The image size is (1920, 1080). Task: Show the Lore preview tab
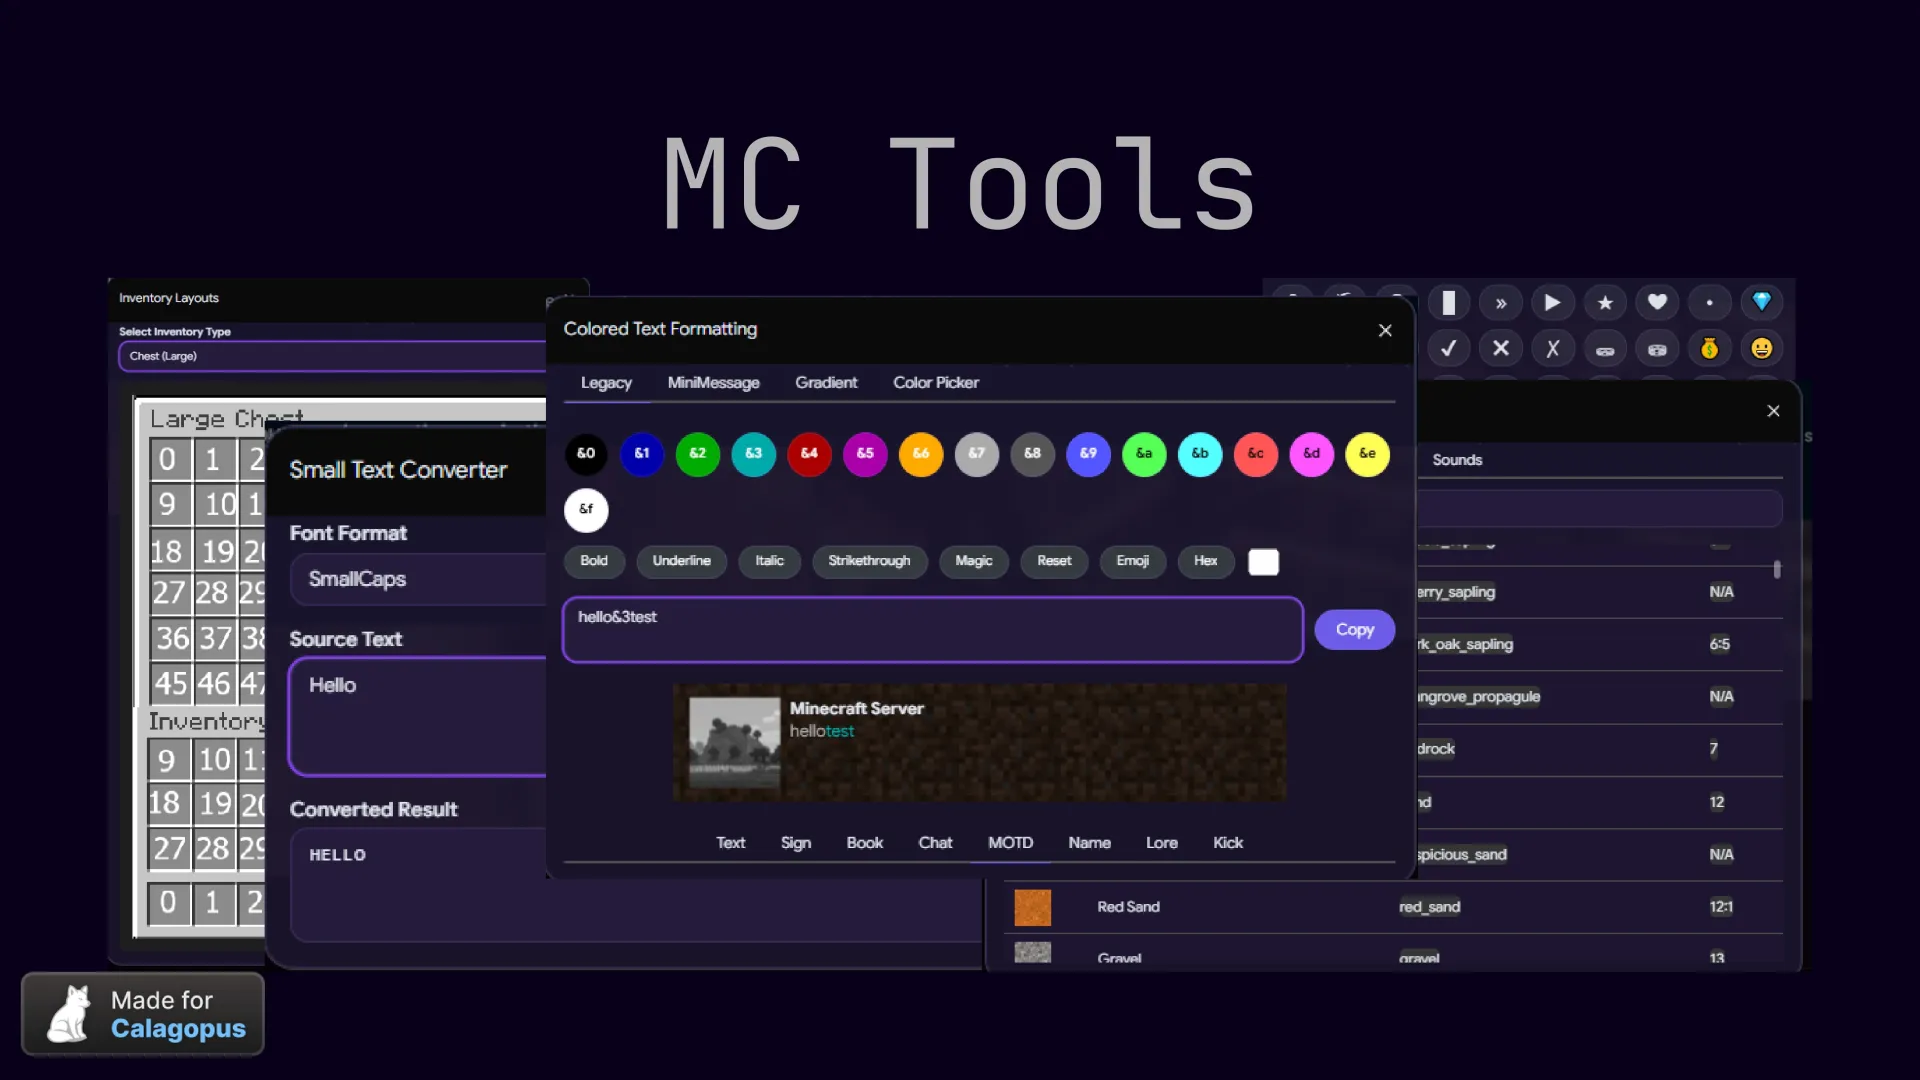[x=1162, y=843]
